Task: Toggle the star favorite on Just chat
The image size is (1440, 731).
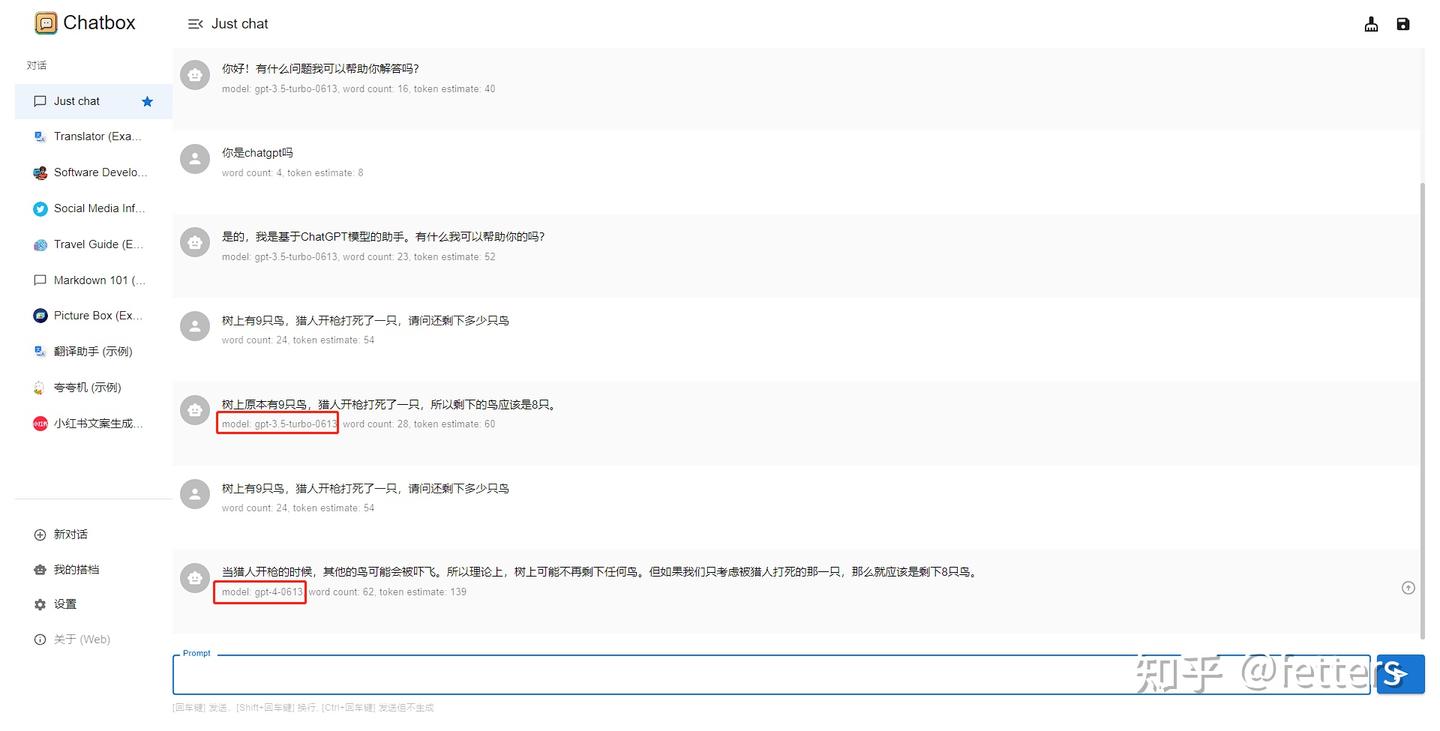Action: [147, 101]
